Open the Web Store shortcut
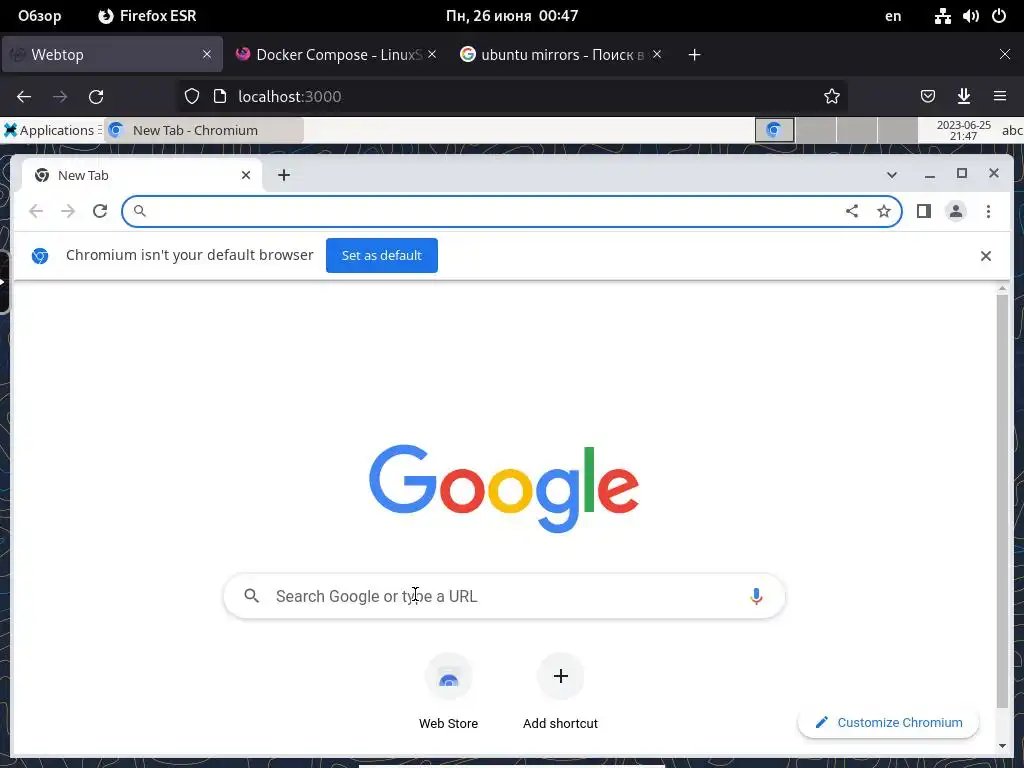 tap(448, 692)
